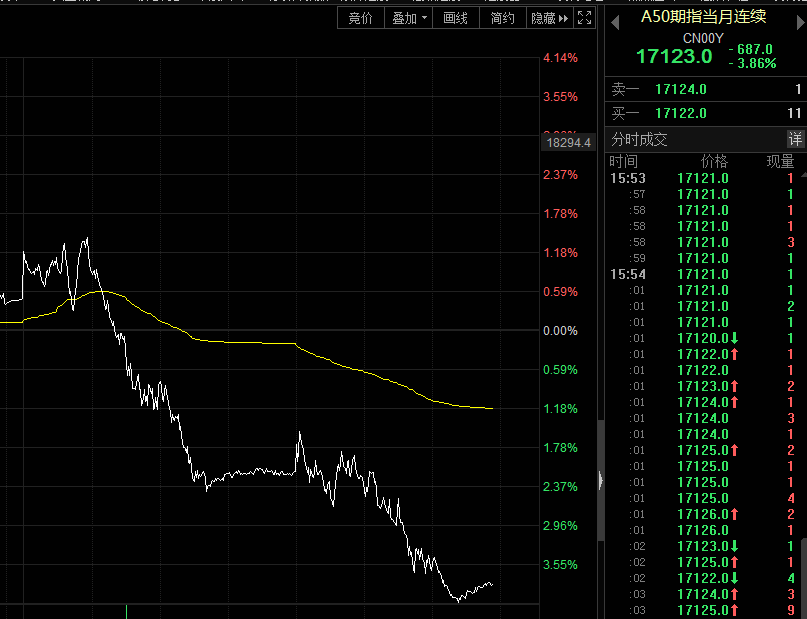The height and width of the screenshot is (619, 807).
Task: Open the 叠加 overlay dropdown
Action: click(409, 18)
